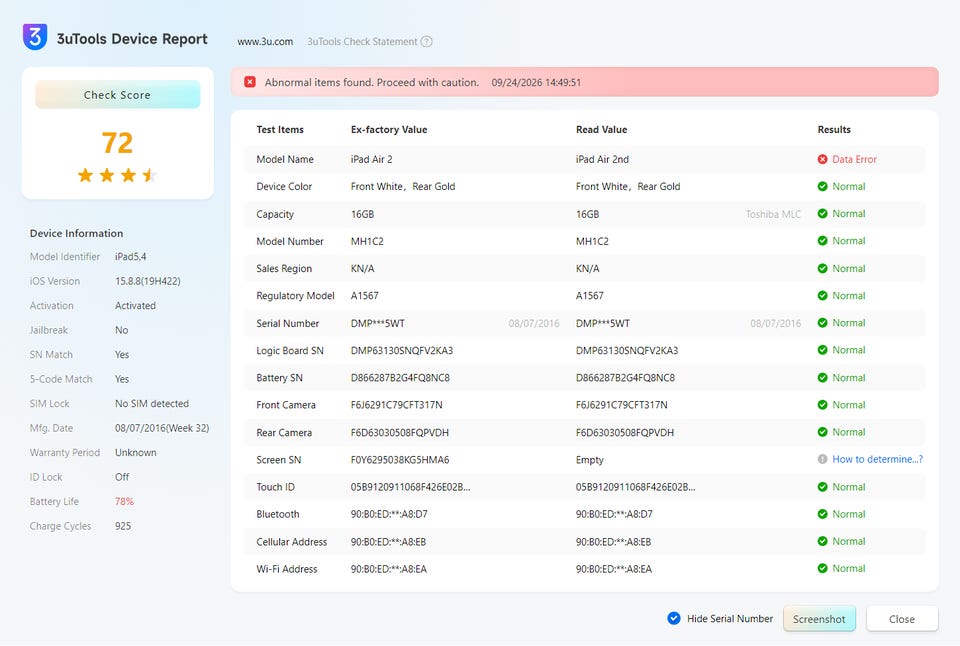Click the Check Score button

[x=118, y=95]
